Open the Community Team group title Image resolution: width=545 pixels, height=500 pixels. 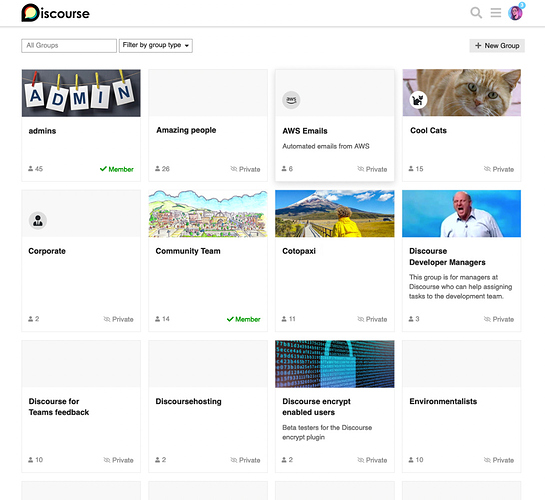coord(188,251)
